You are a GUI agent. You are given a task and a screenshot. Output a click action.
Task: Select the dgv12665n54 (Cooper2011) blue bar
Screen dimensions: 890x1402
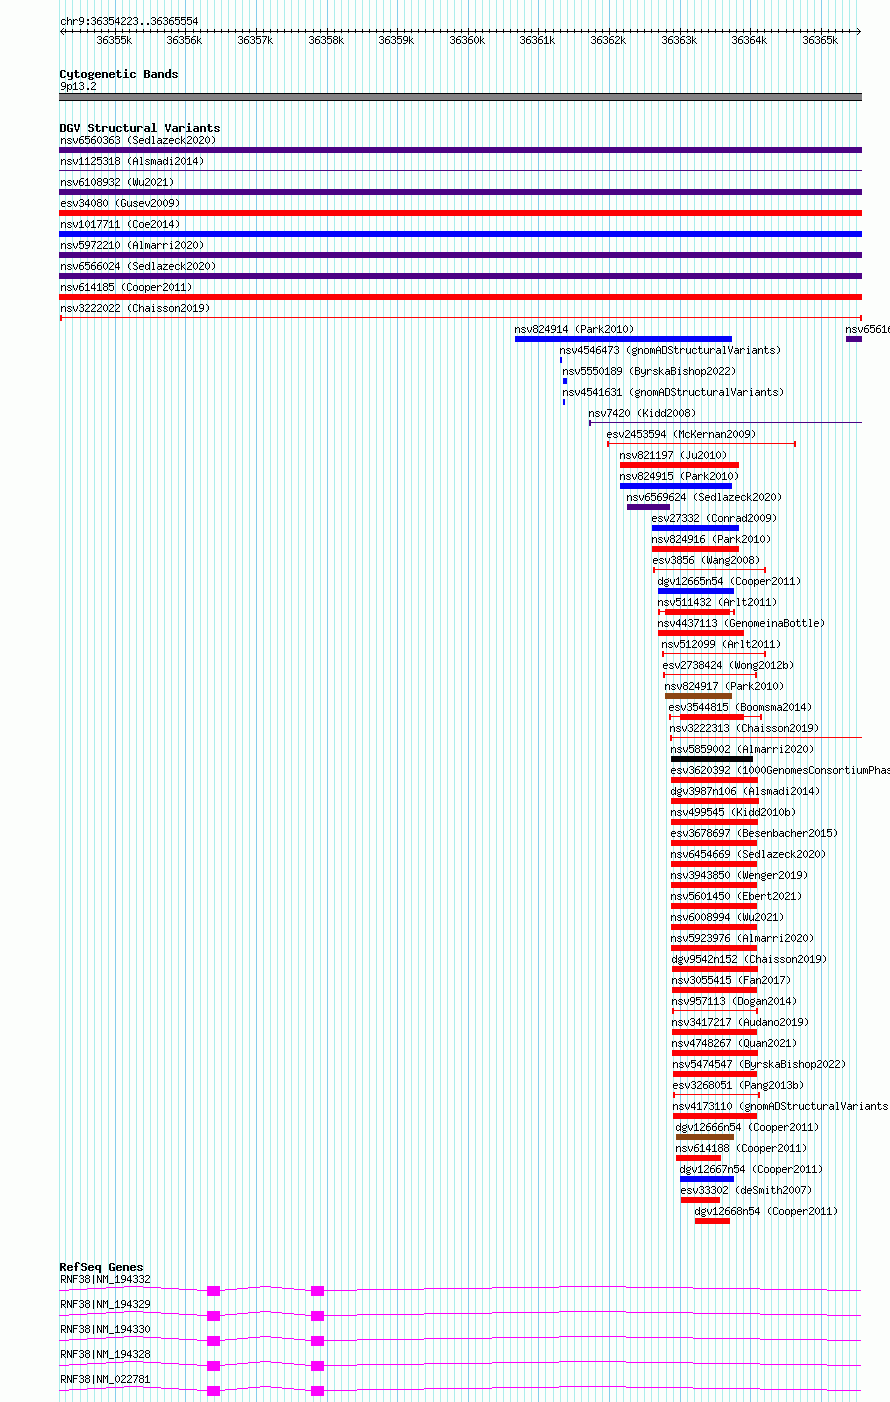pos(695,591)
